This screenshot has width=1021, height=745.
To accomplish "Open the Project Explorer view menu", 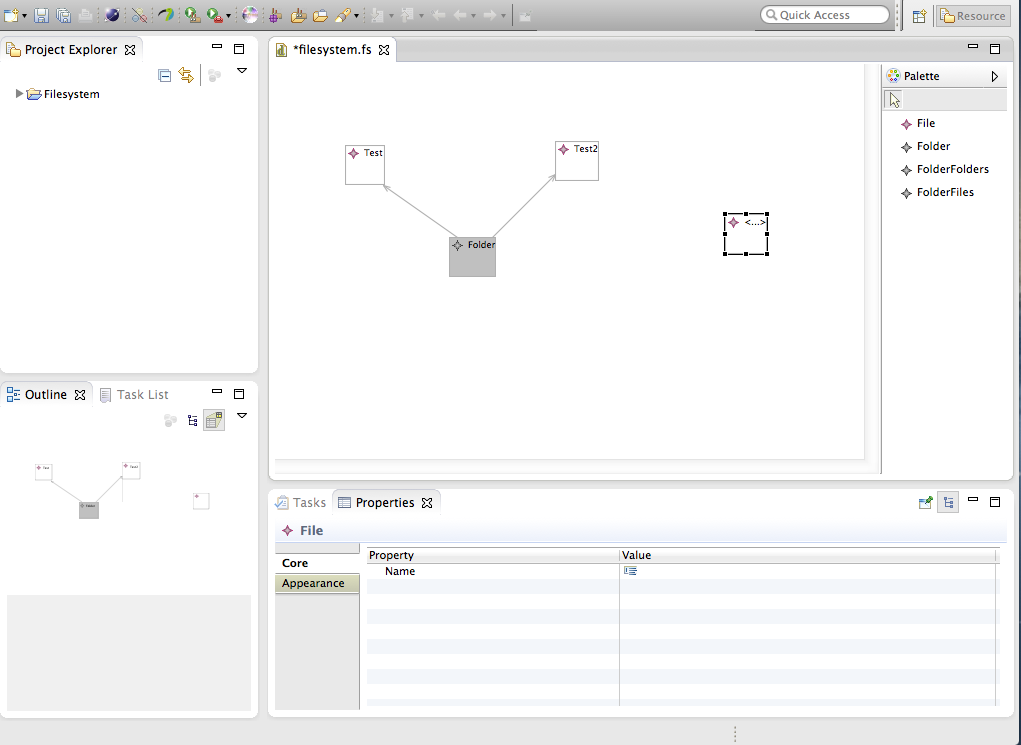I will coord(242,70).
